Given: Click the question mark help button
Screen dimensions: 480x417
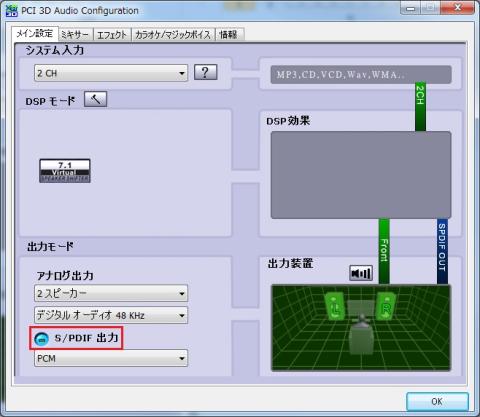Looking at the screenshot, I should (205, 72).
